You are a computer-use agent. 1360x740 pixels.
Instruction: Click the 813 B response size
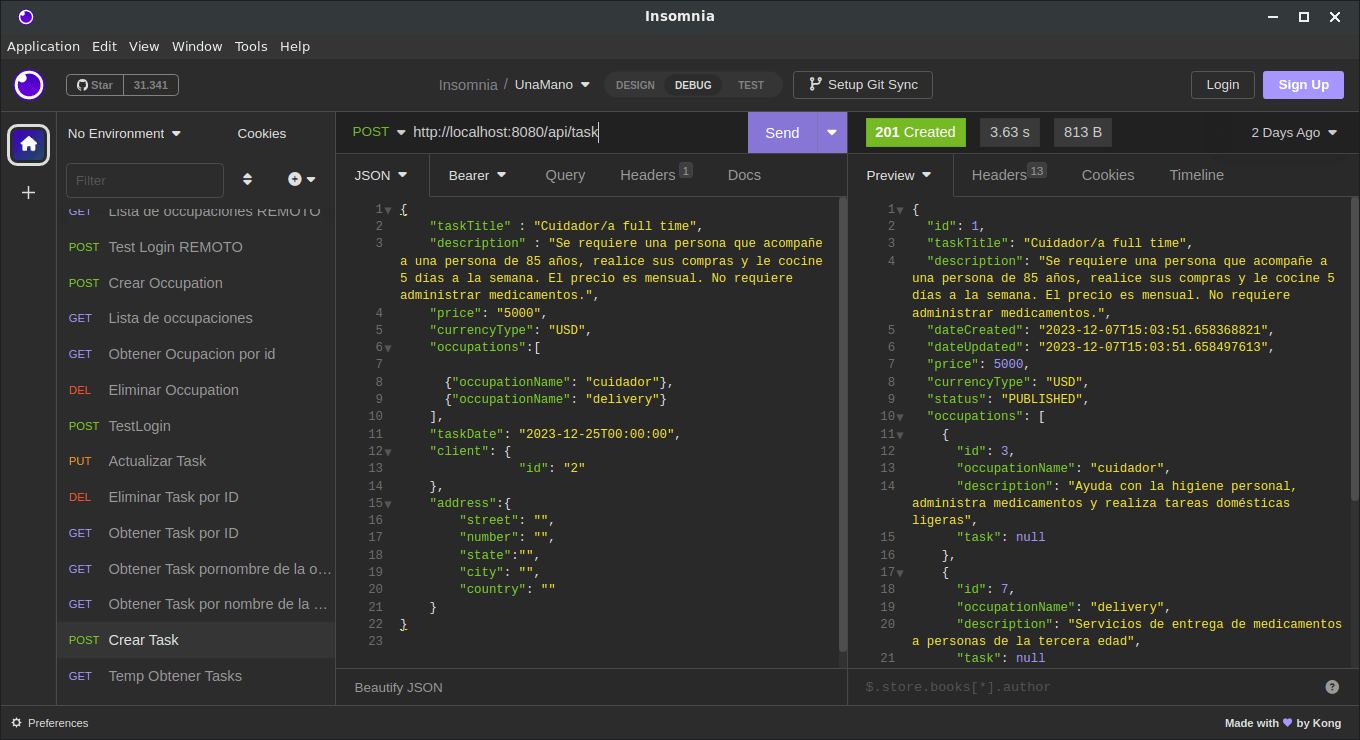click(x=1083, y=132)
